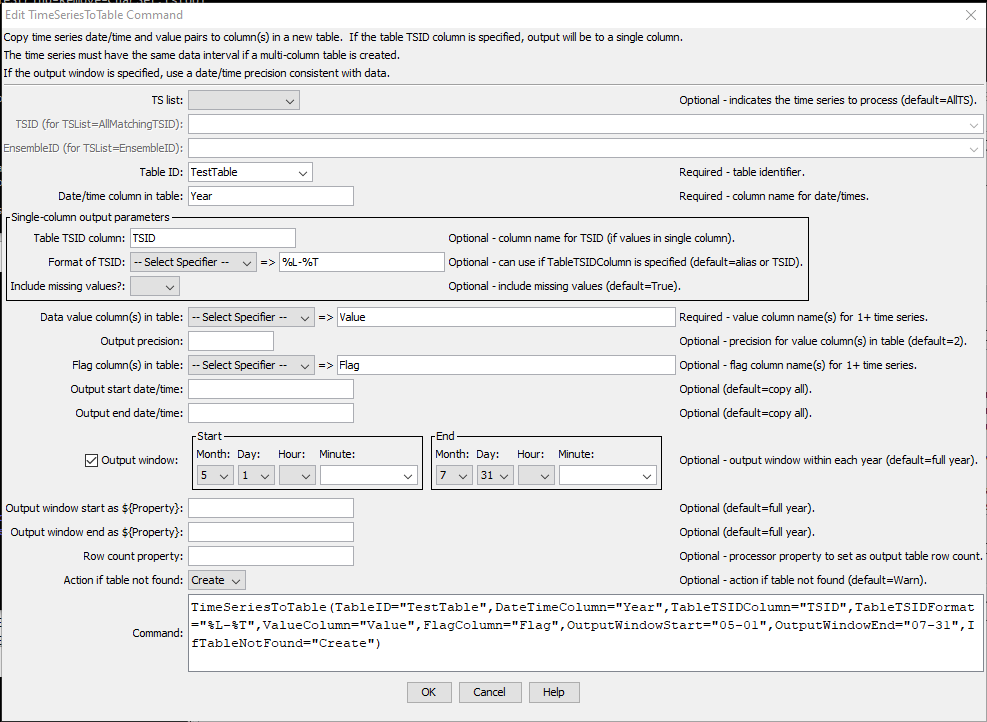Viewport: 987px width, 722px height.
Task: Click the Table TSID column field
Action: pyautogui.click(x=213, y=238)
